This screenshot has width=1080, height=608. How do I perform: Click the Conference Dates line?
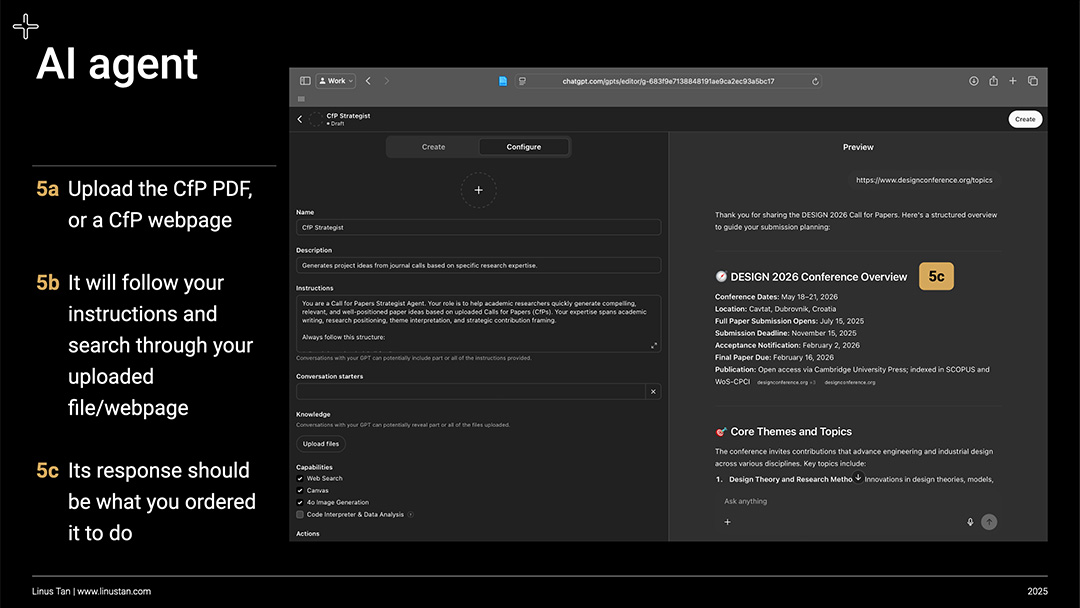[776, 297]
